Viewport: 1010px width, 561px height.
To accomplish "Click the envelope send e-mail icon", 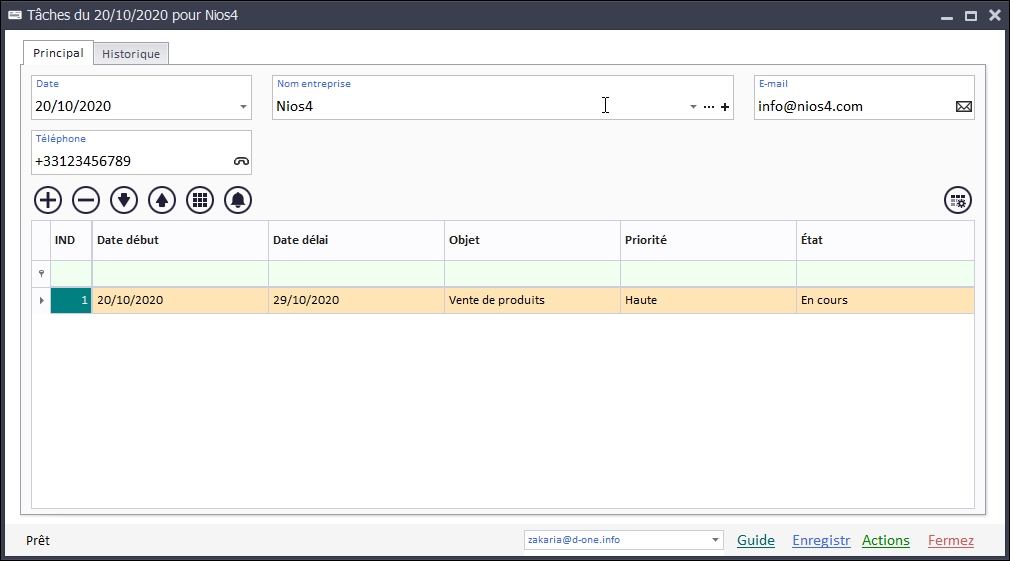I will point(963,107).
